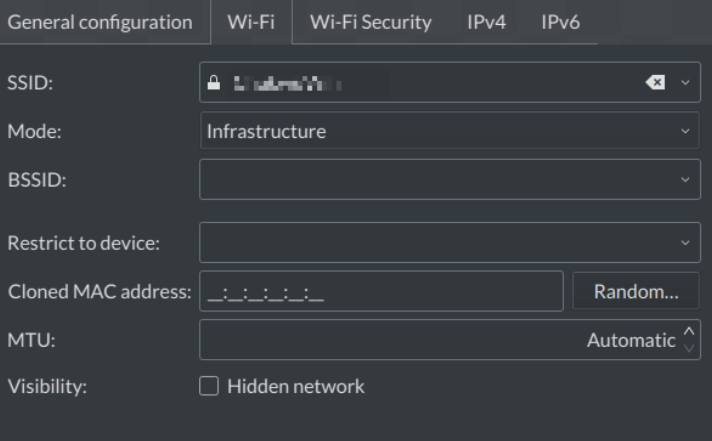Click into the SSID name text field

coord(420,82)
